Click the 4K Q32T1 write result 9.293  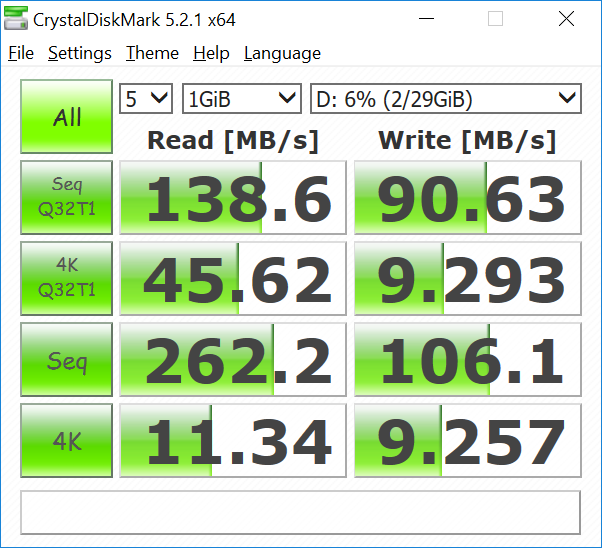coord(468,278)
